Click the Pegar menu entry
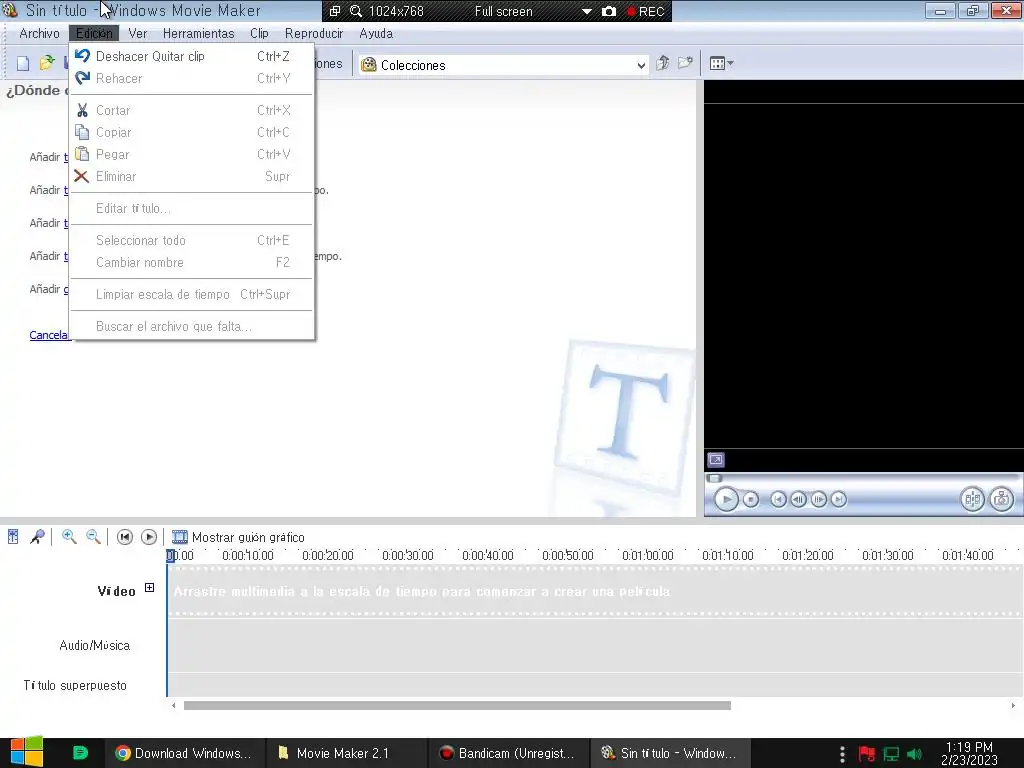Image resolution: width=1024 pixels, height=768 pixels. click(191, 155)
